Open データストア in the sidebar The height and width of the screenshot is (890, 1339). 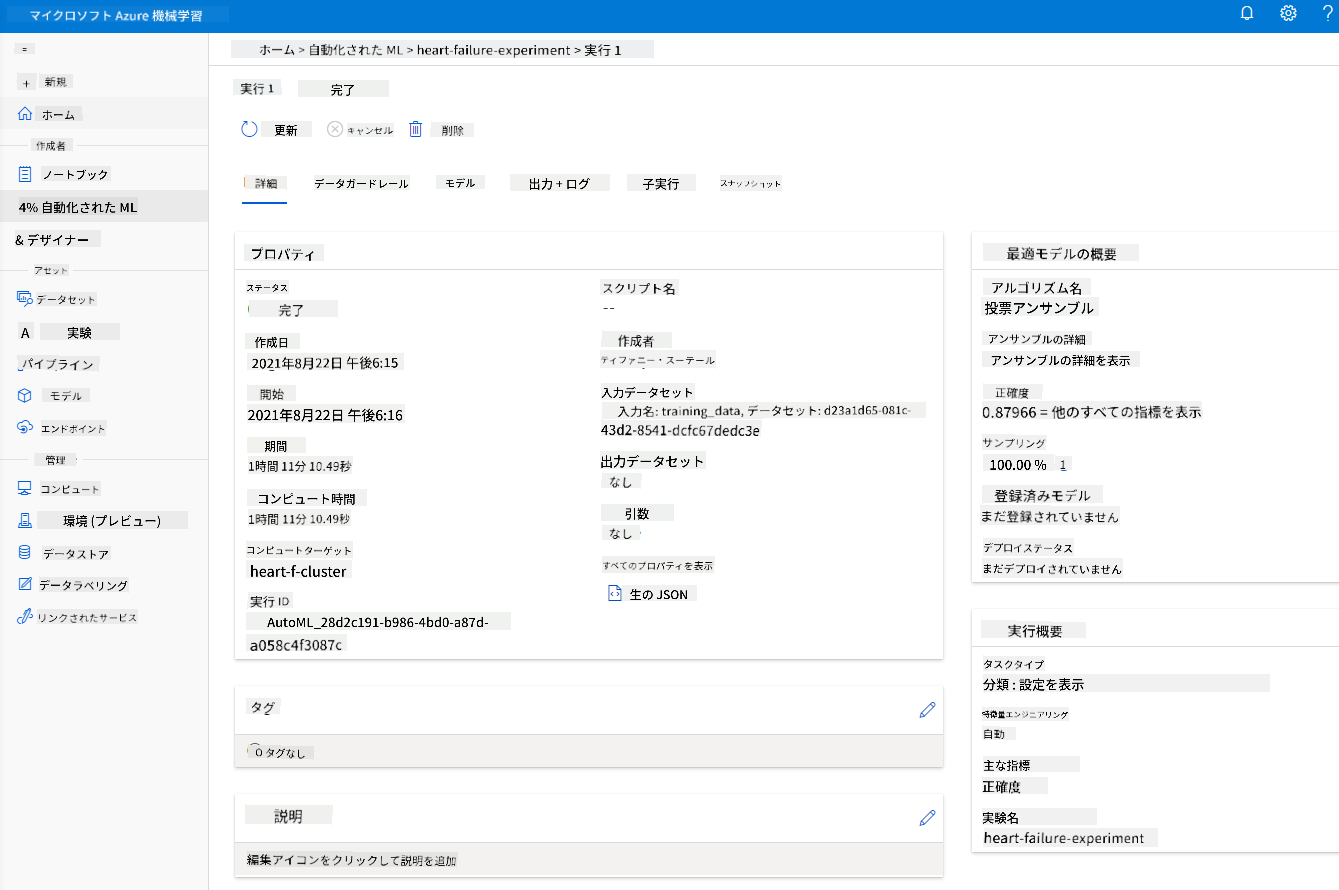pyautogui.click(x=66, y=553)
